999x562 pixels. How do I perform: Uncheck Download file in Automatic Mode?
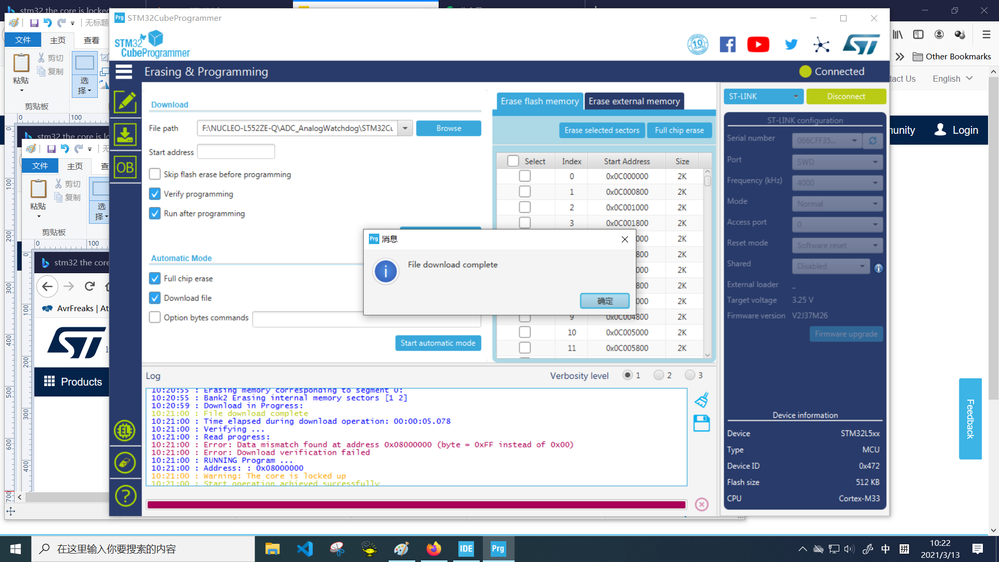pos(155,298)
